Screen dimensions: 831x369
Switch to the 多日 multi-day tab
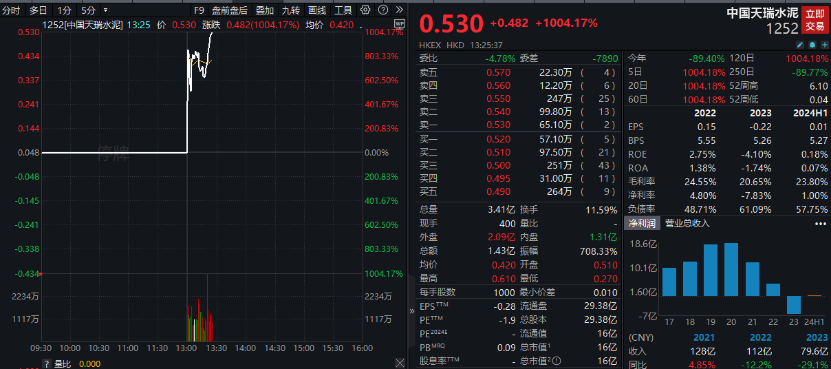pyautogui.click(x=38, y=10)
